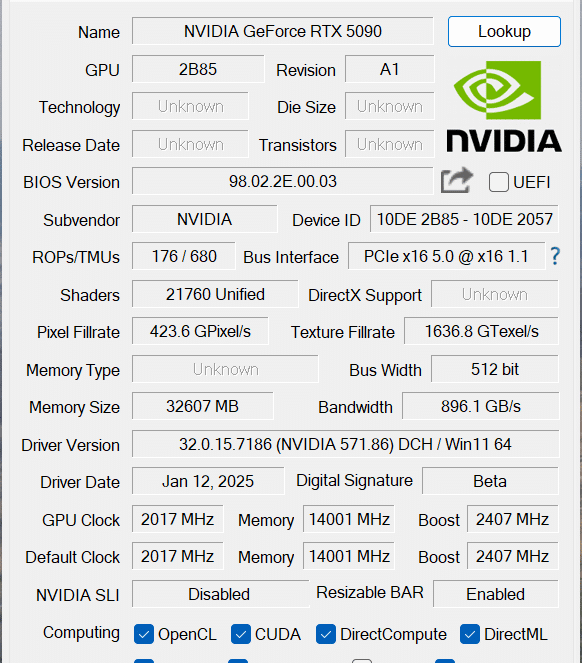Screen dimensions: 582x663
Task: Click the Resizable BAR Enabled field
Action: [496, 594]
